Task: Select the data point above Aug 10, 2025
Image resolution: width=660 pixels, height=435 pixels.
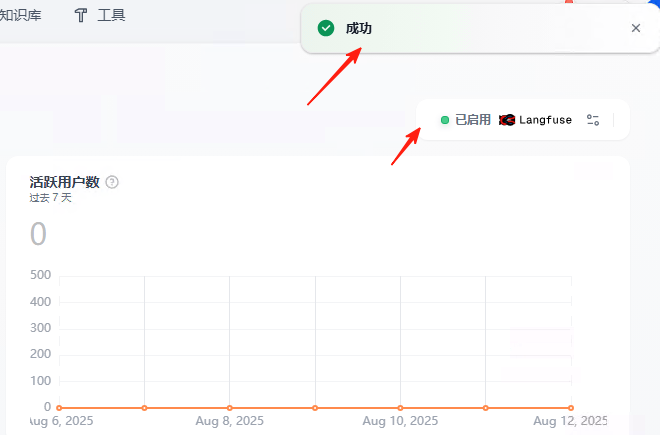Action: pyautogui.click(x=400, y=408)
